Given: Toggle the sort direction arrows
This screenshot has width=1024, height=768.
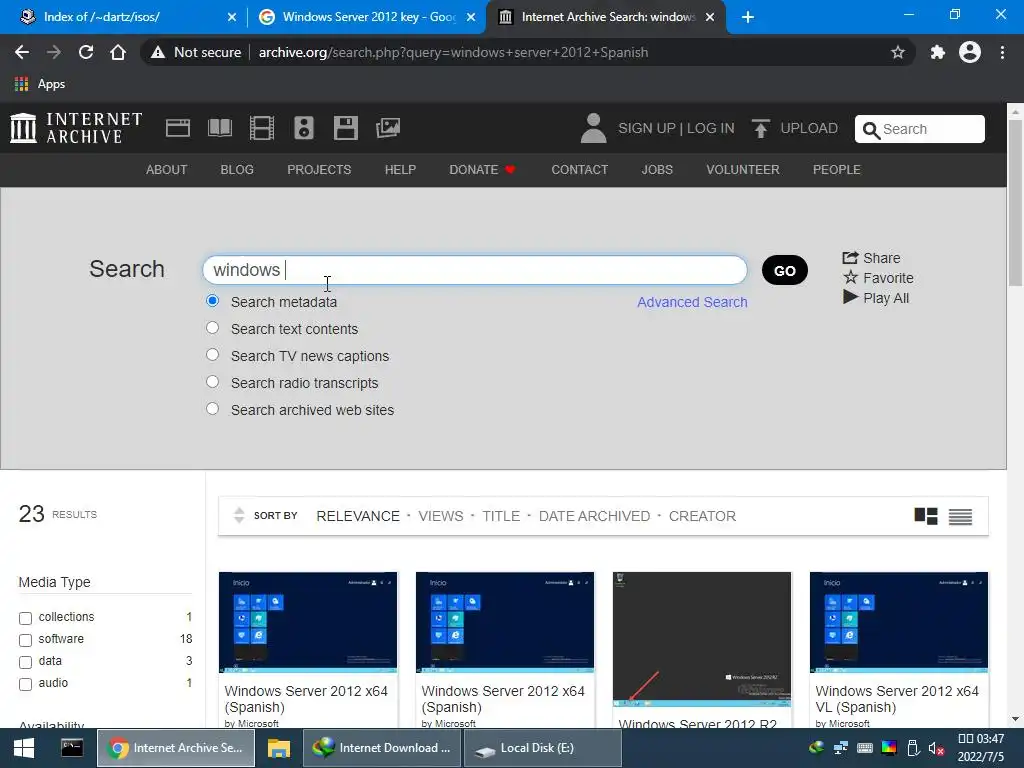Looking at the screenshot, I should [x=239, y=515].
